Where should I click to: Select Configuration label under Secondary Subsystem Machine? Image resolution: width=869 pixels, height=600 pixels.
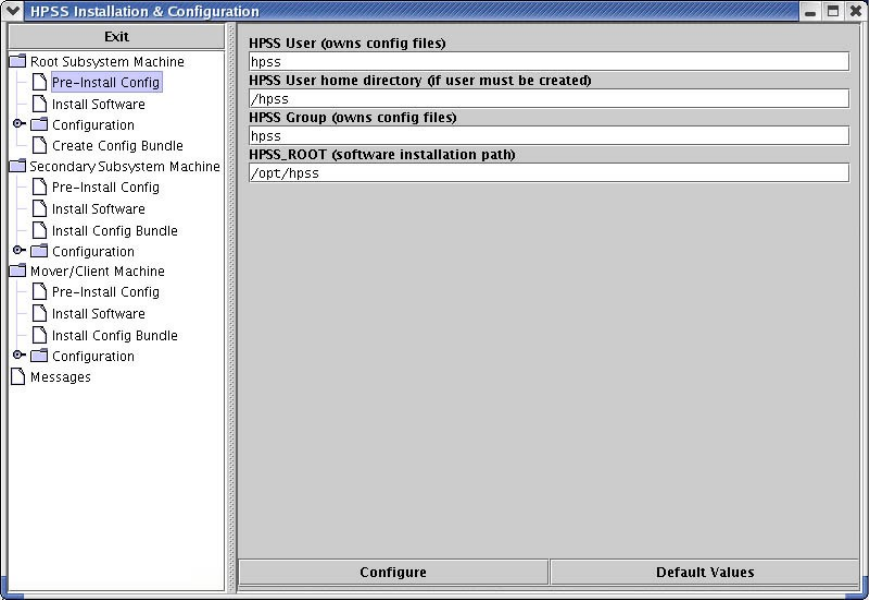[x=93, y=252]
